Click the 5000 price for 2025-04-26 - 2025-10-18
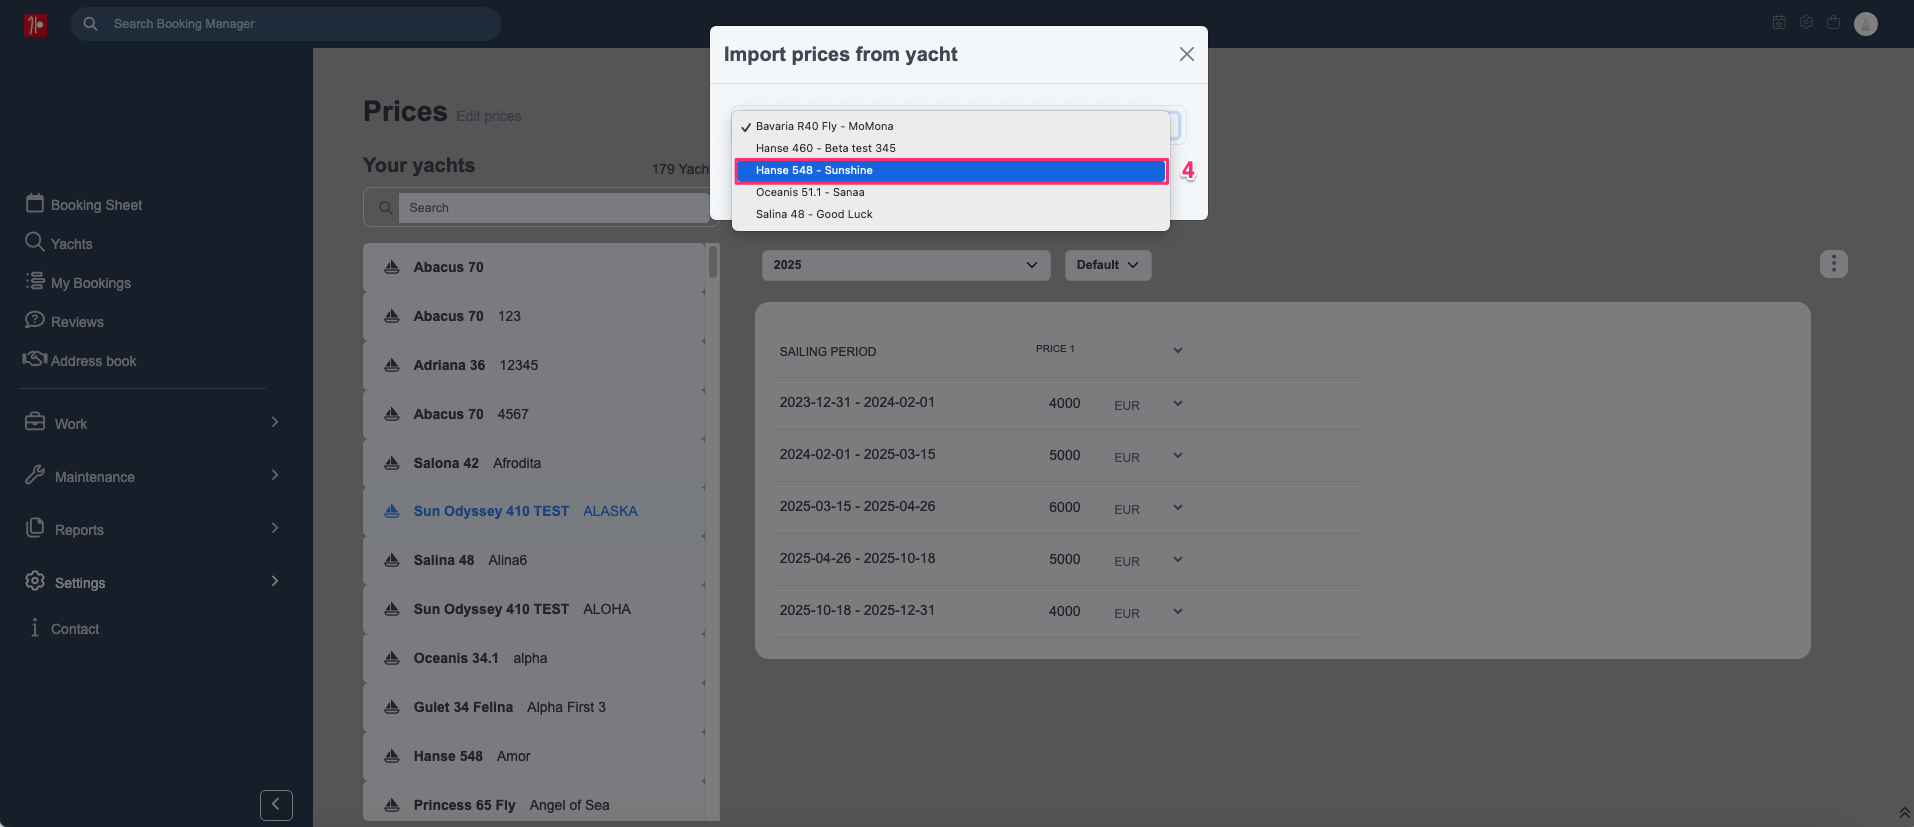1914x827 pixels. point(1064,559)
